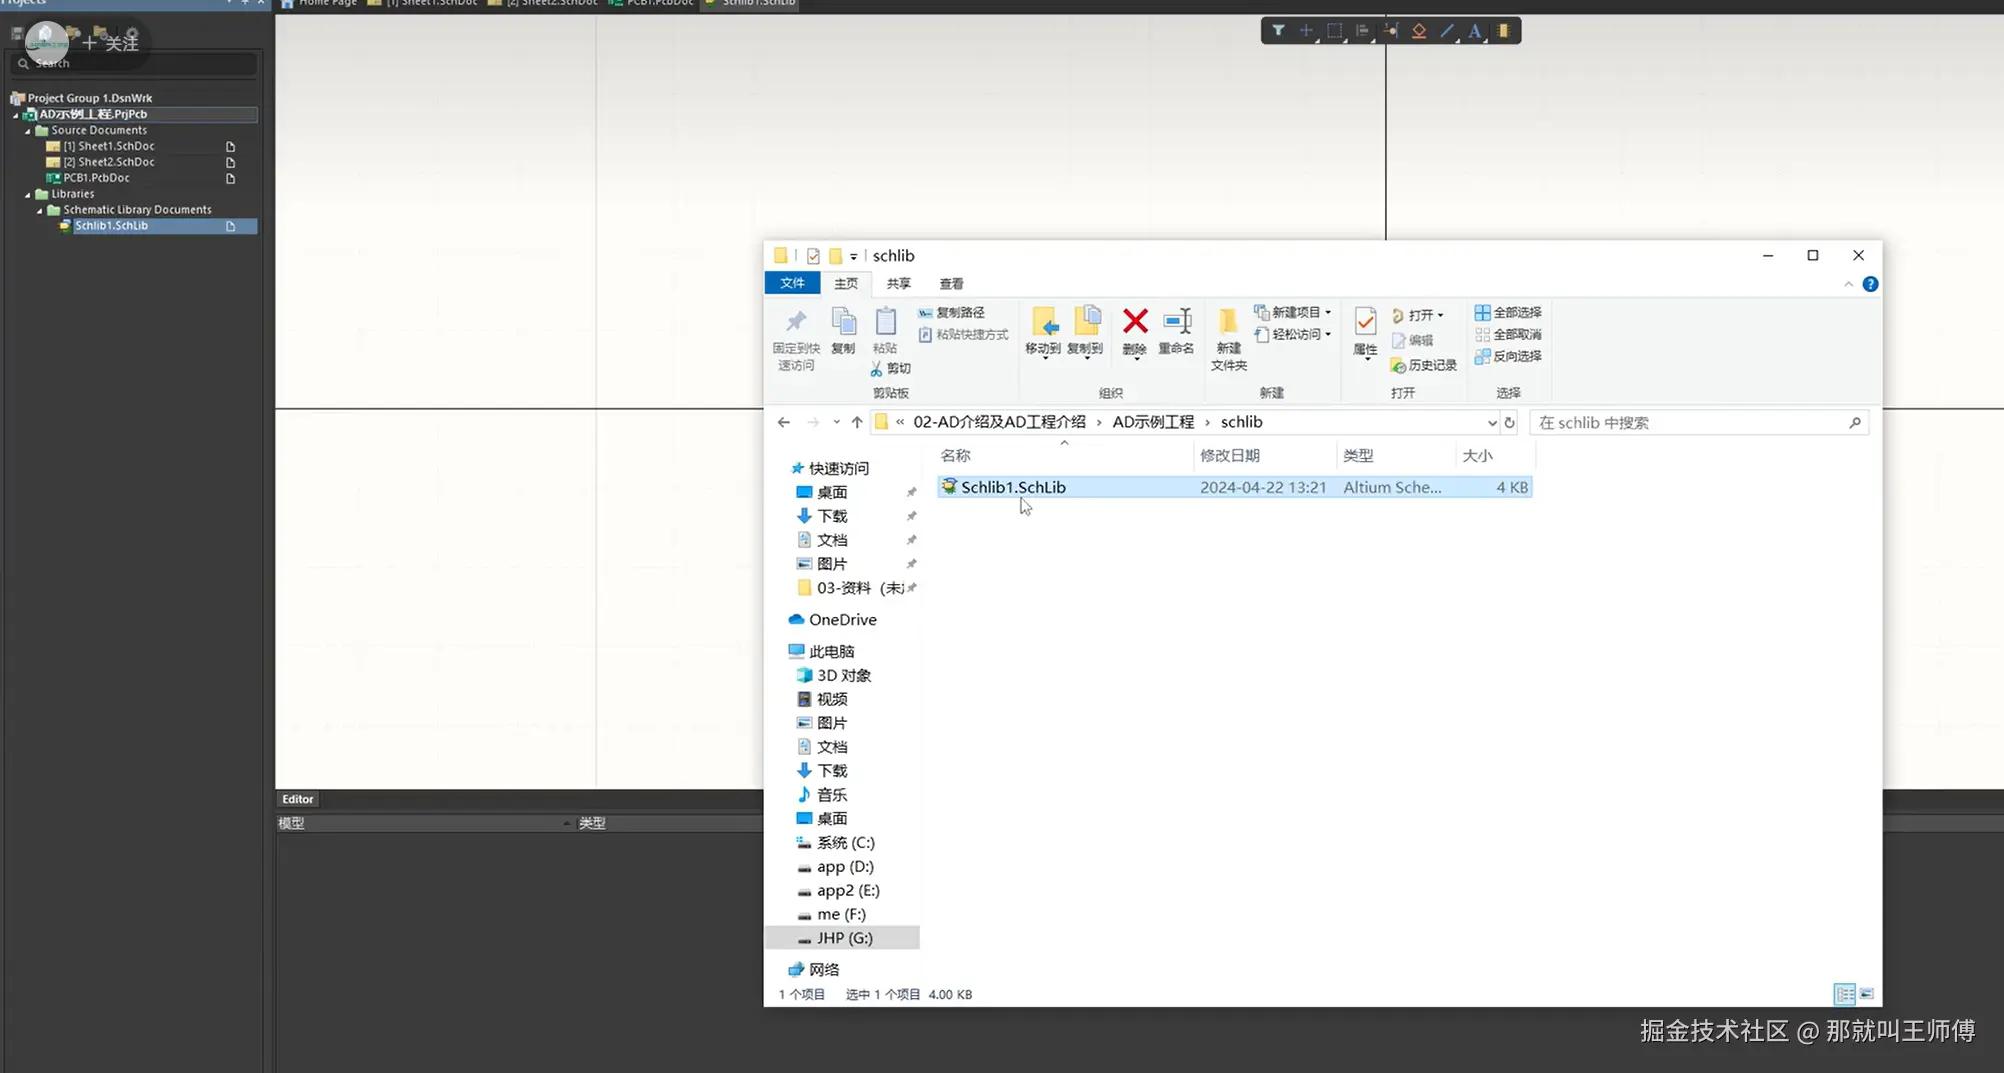Collapse the Explorer ribbon with chevron
Viewport: 2004px width, 1073px height.
(1848, 284)
